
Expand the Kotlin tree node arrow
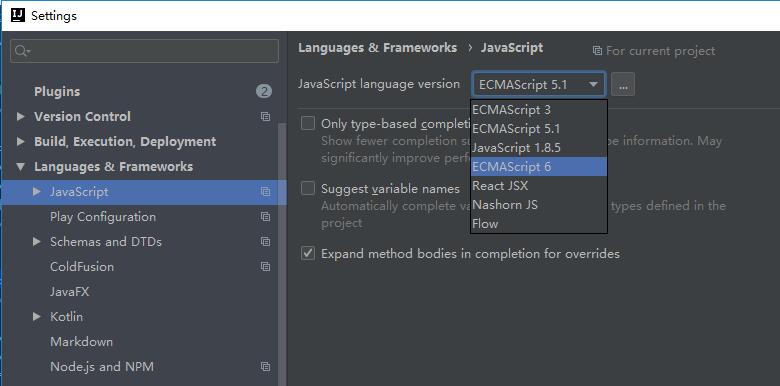pos(36,316)
